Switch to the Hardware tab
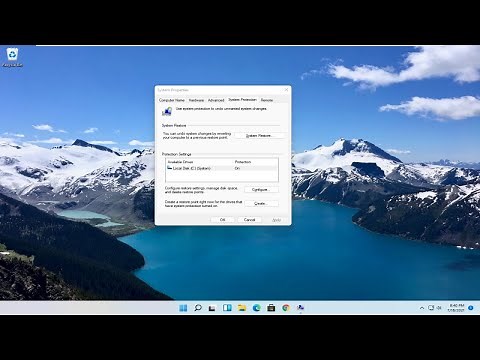 point(196,100)
